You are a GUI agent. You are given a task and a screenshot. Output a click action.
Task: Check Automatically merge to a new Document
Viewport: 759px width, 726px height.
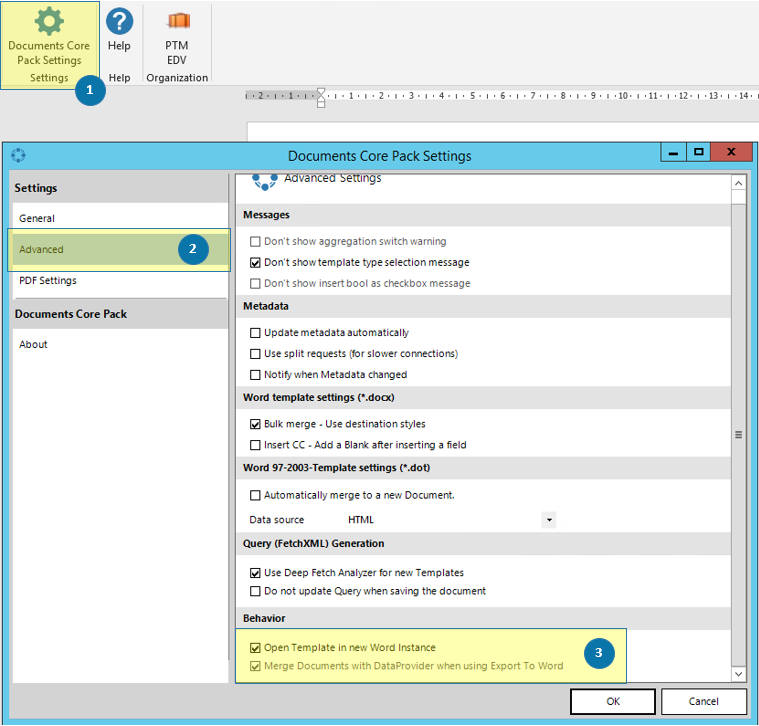click(255, 496)
